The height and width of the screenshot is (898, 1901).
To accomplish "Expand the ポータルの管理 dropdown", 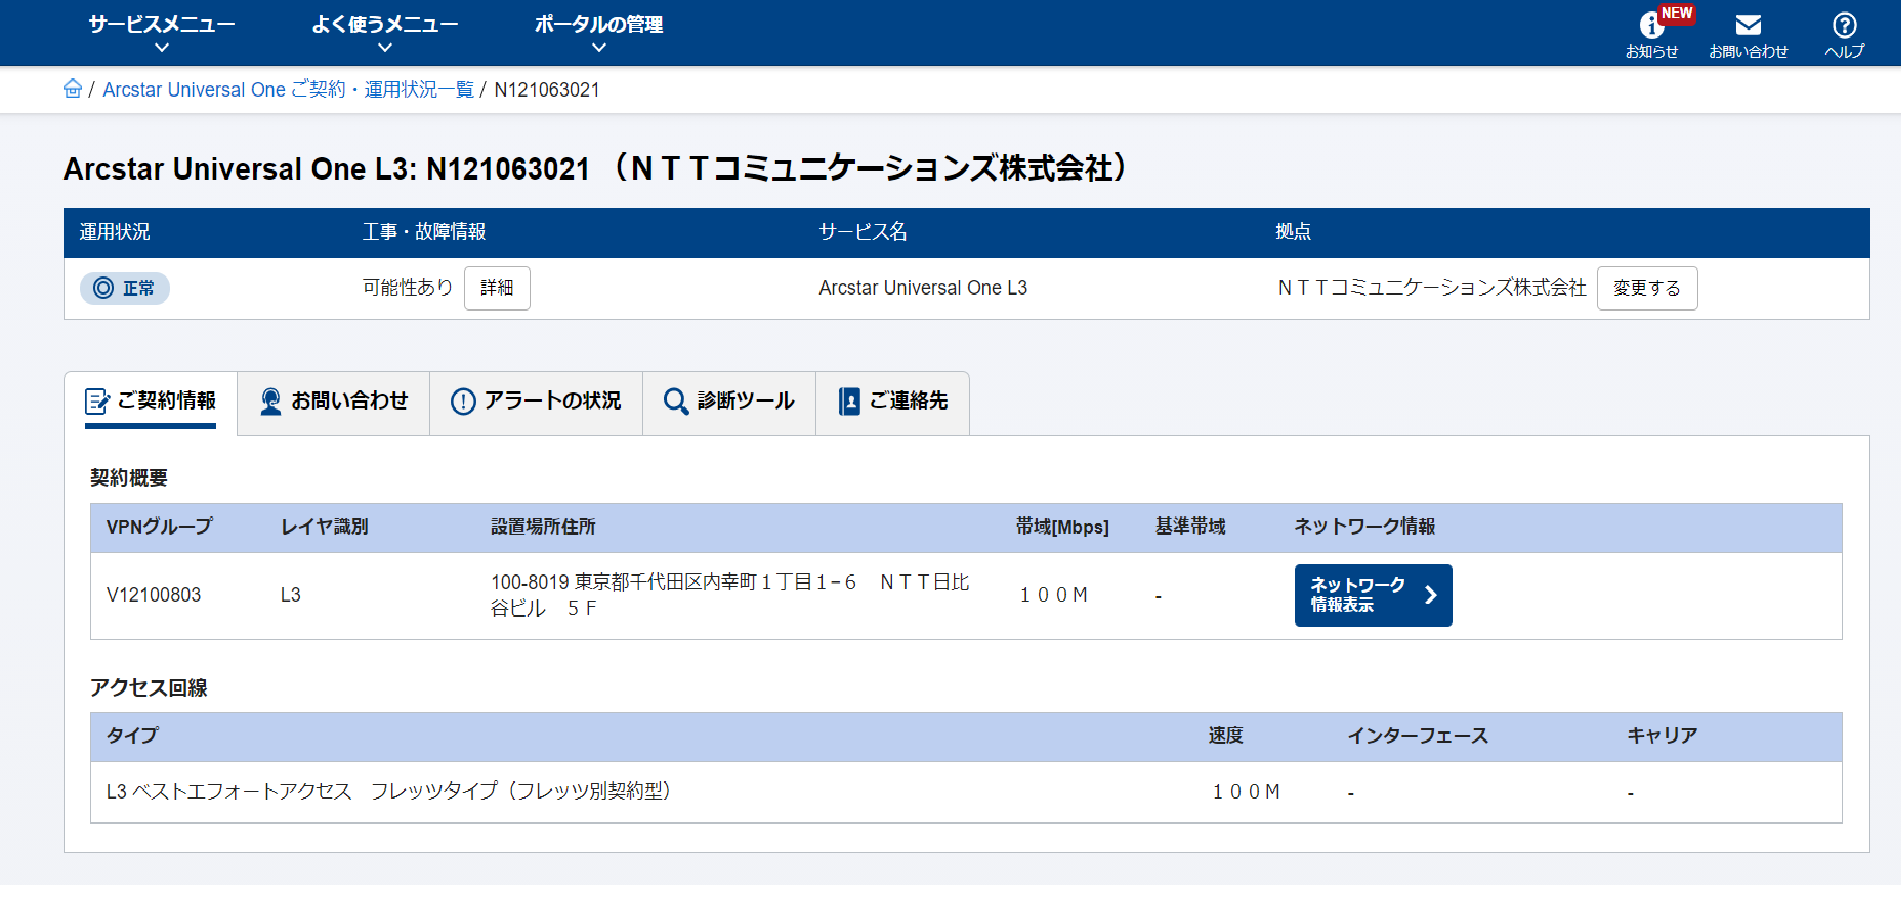I will click(x=598, y=32).
